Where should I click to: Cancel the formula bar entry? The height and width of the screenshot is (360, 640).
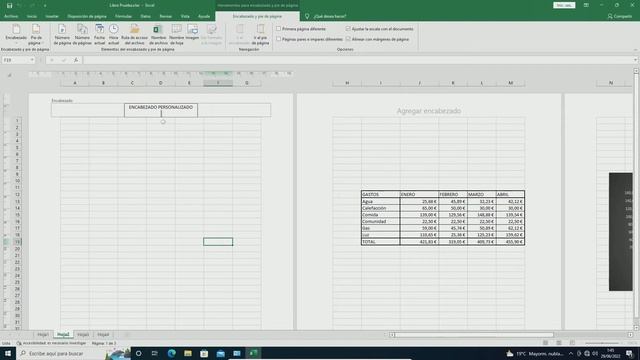(x=52, y=60)
